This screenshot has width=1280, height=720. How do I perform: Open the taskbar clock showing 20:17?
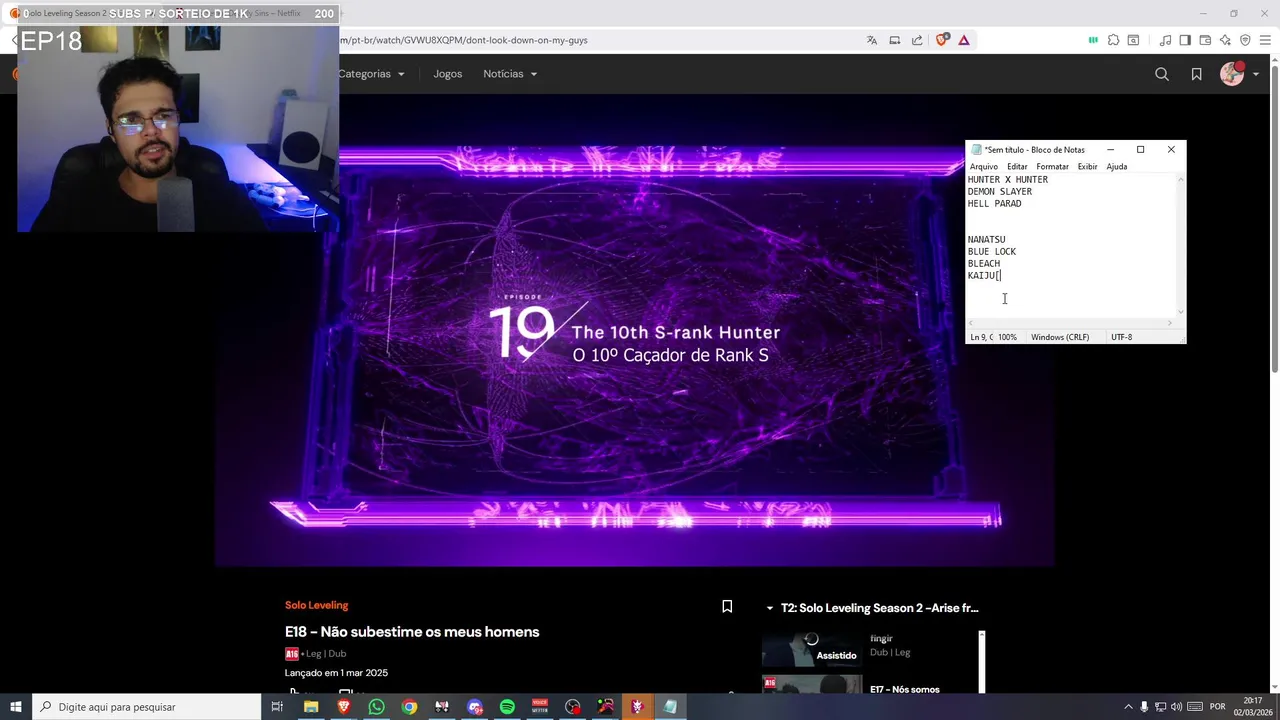(1253, 707)
